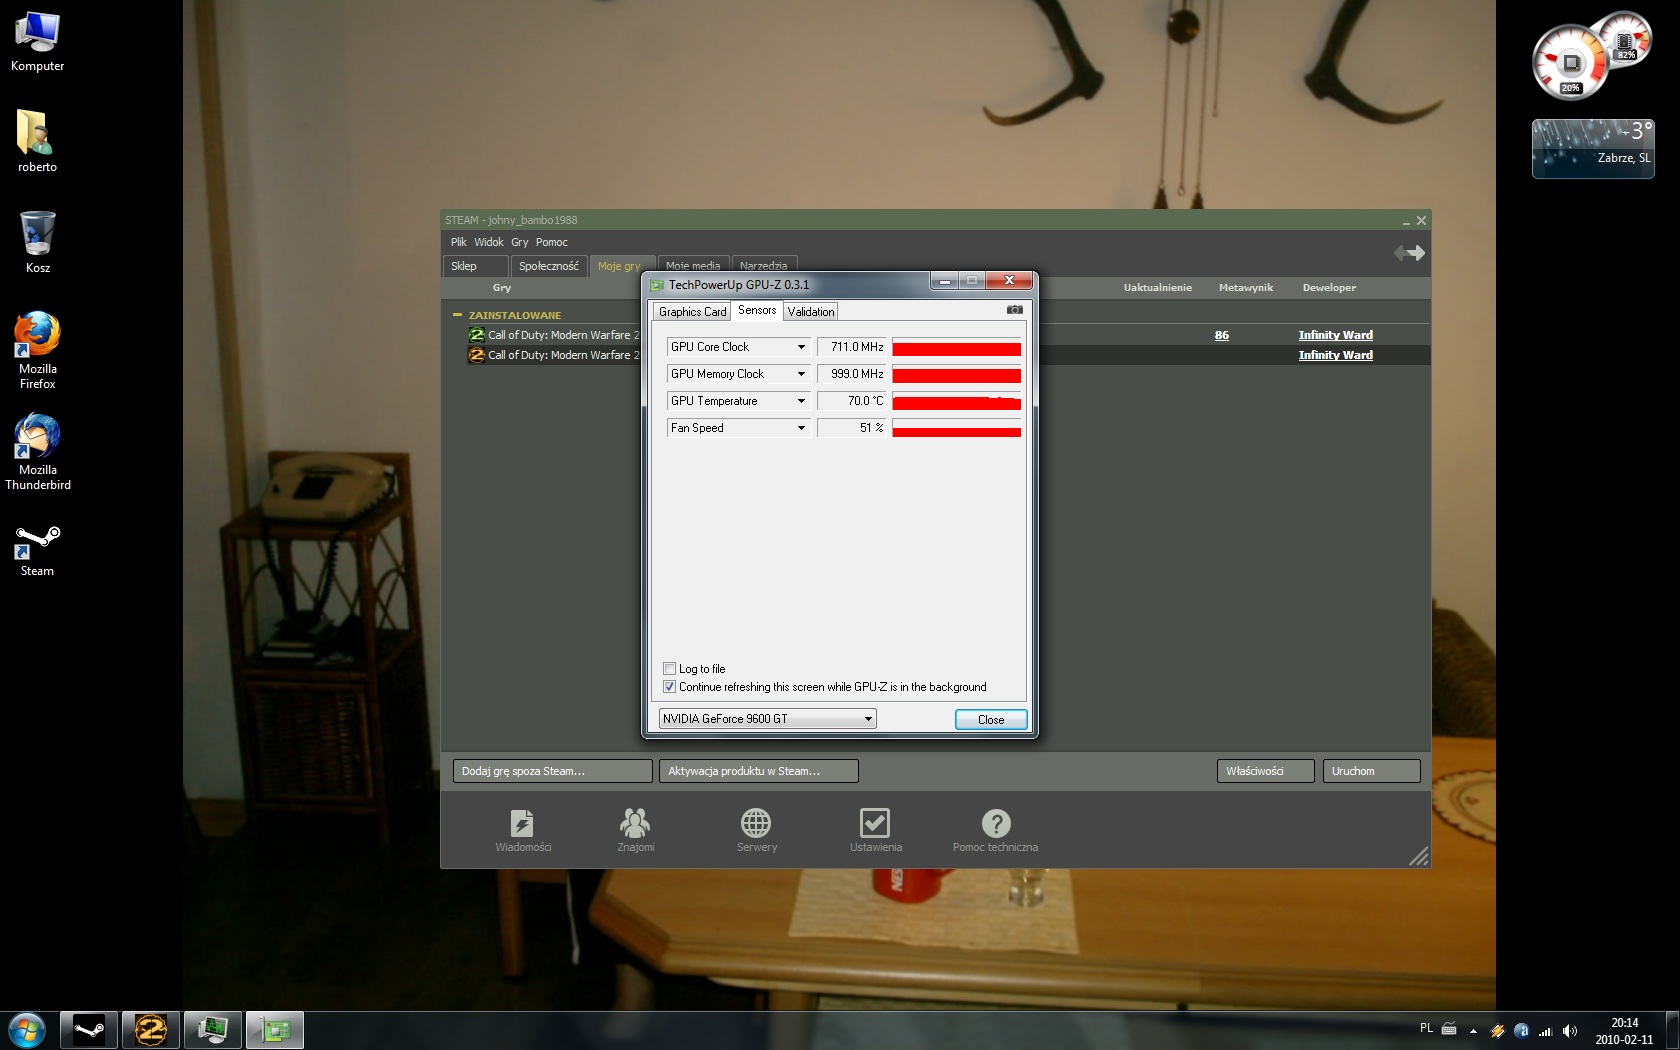The height and width of the screenshot is (1050, 1680).
Task: Click the Serwery globe icon
Action: (756, 823)
